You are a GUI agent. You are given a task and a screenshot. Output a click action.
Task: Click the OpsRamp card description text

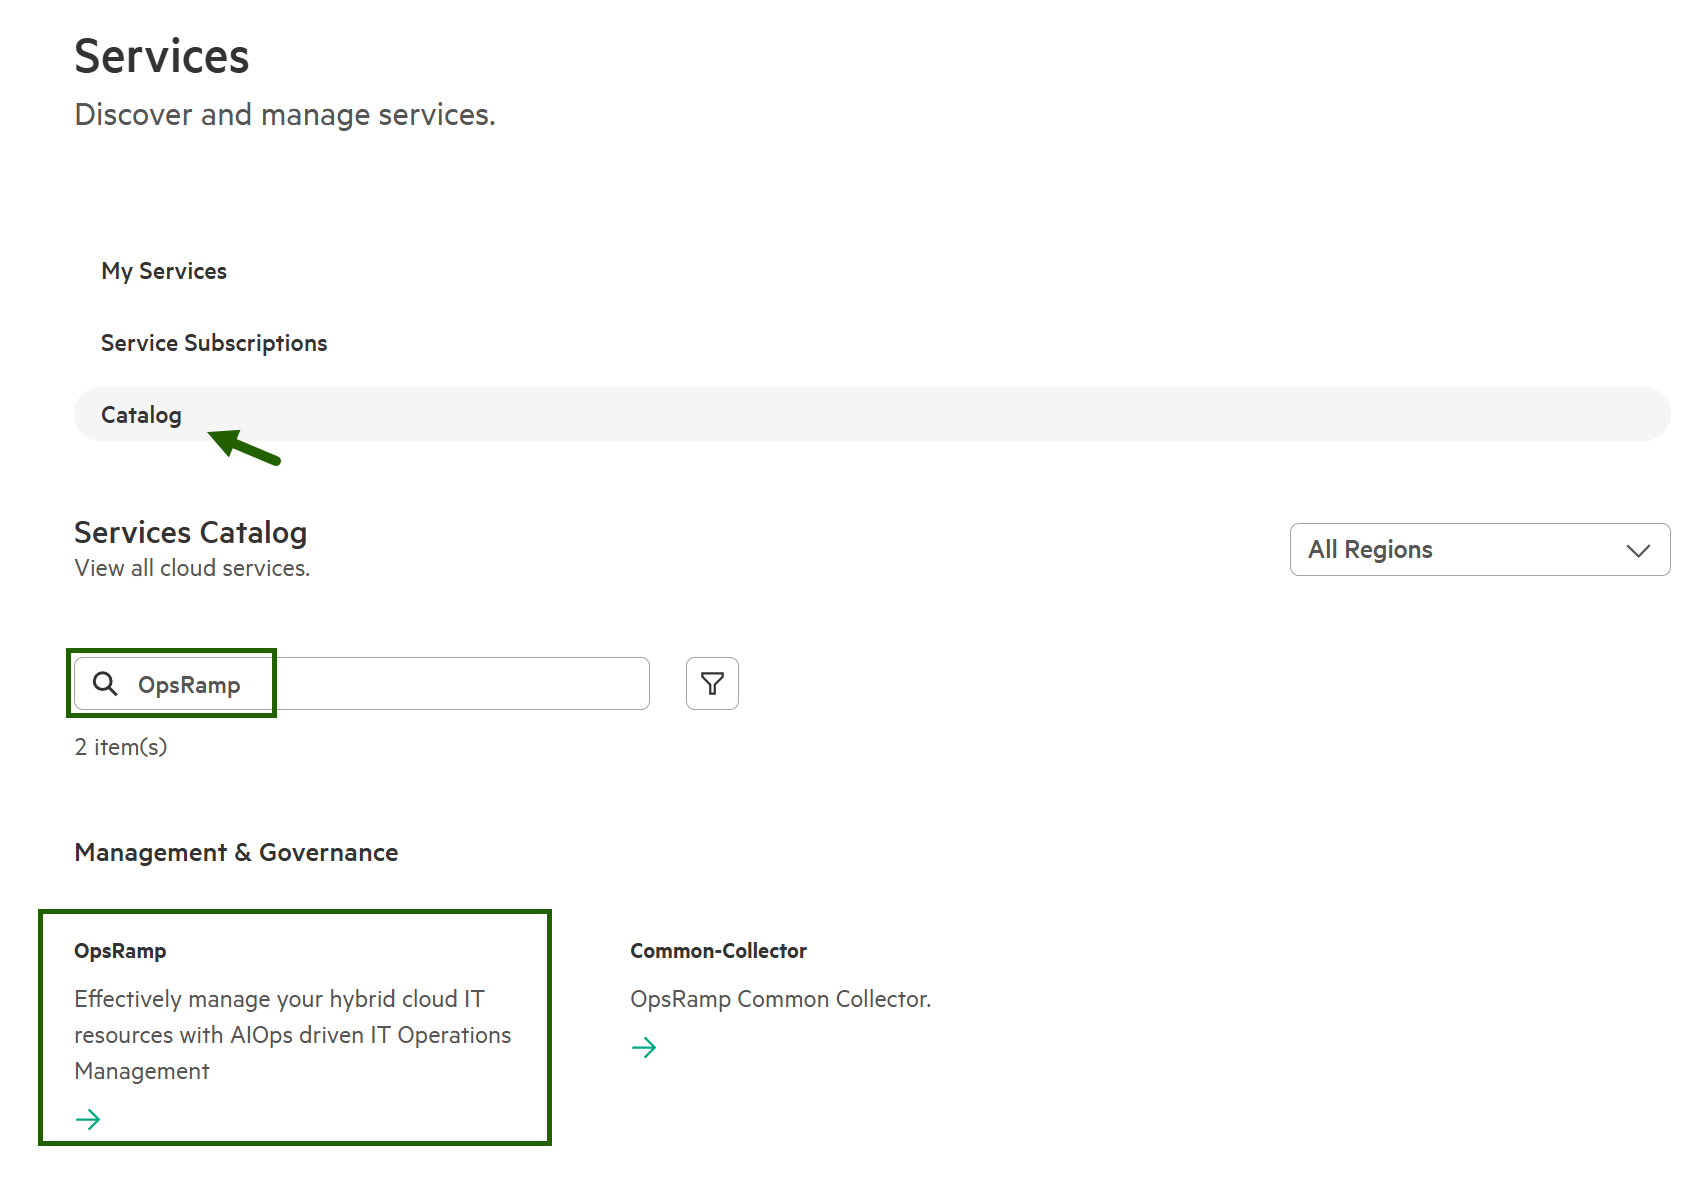(x=293, y=1035)
